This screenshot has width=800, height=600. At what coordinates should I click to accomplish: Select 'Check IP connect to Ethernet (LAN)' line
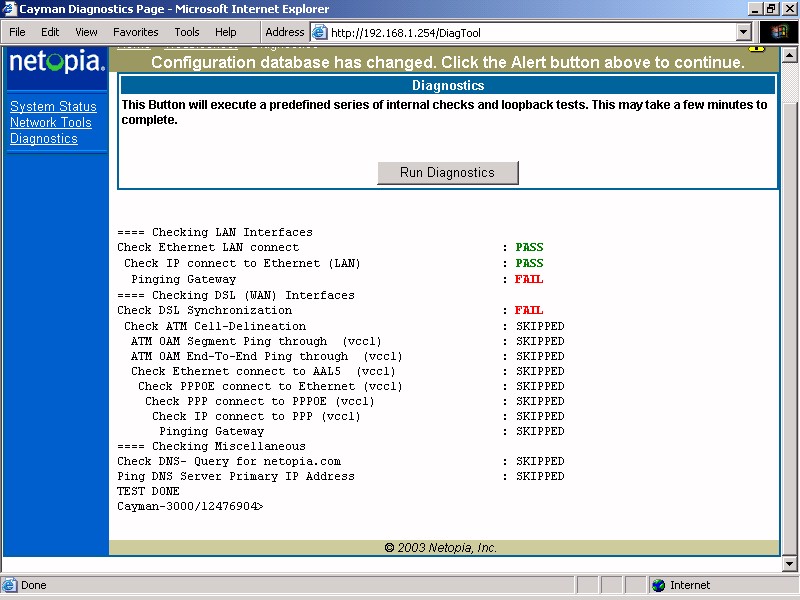(x=242, y=263)
